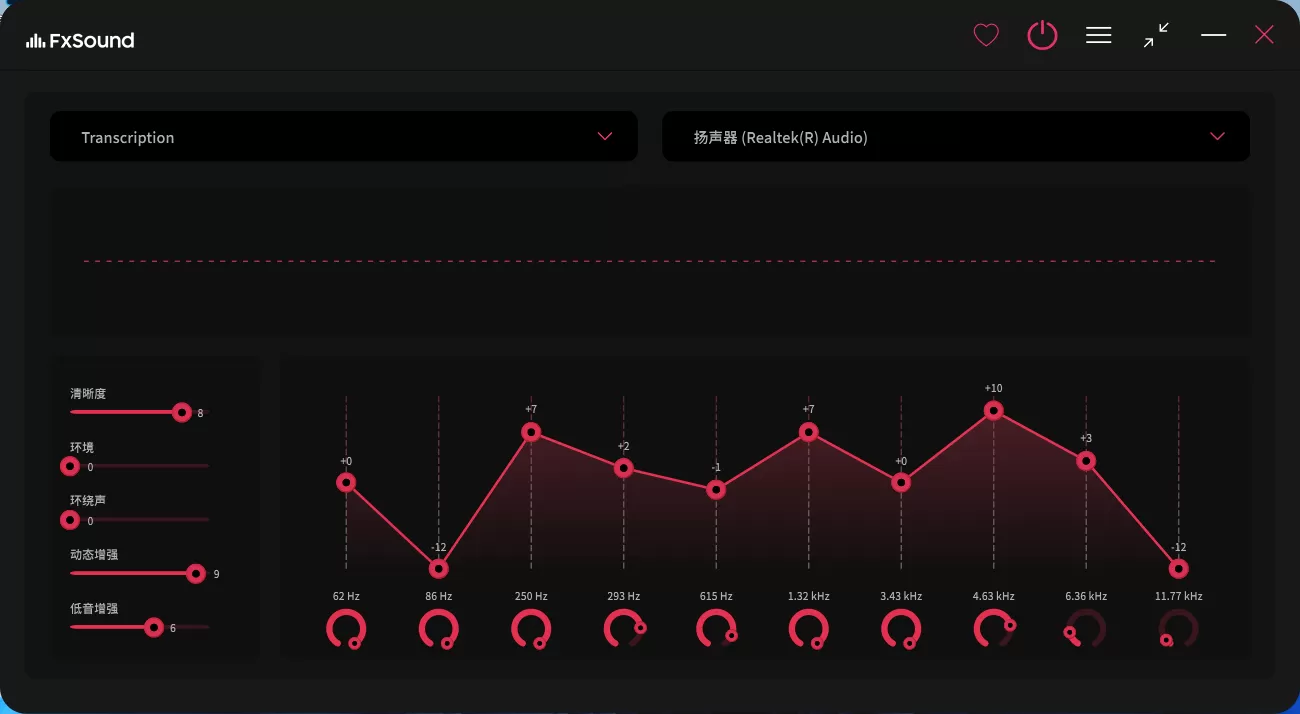Click the 清晰度 slider handle
Screen dimensions: 1300x714
click(181, 412)
